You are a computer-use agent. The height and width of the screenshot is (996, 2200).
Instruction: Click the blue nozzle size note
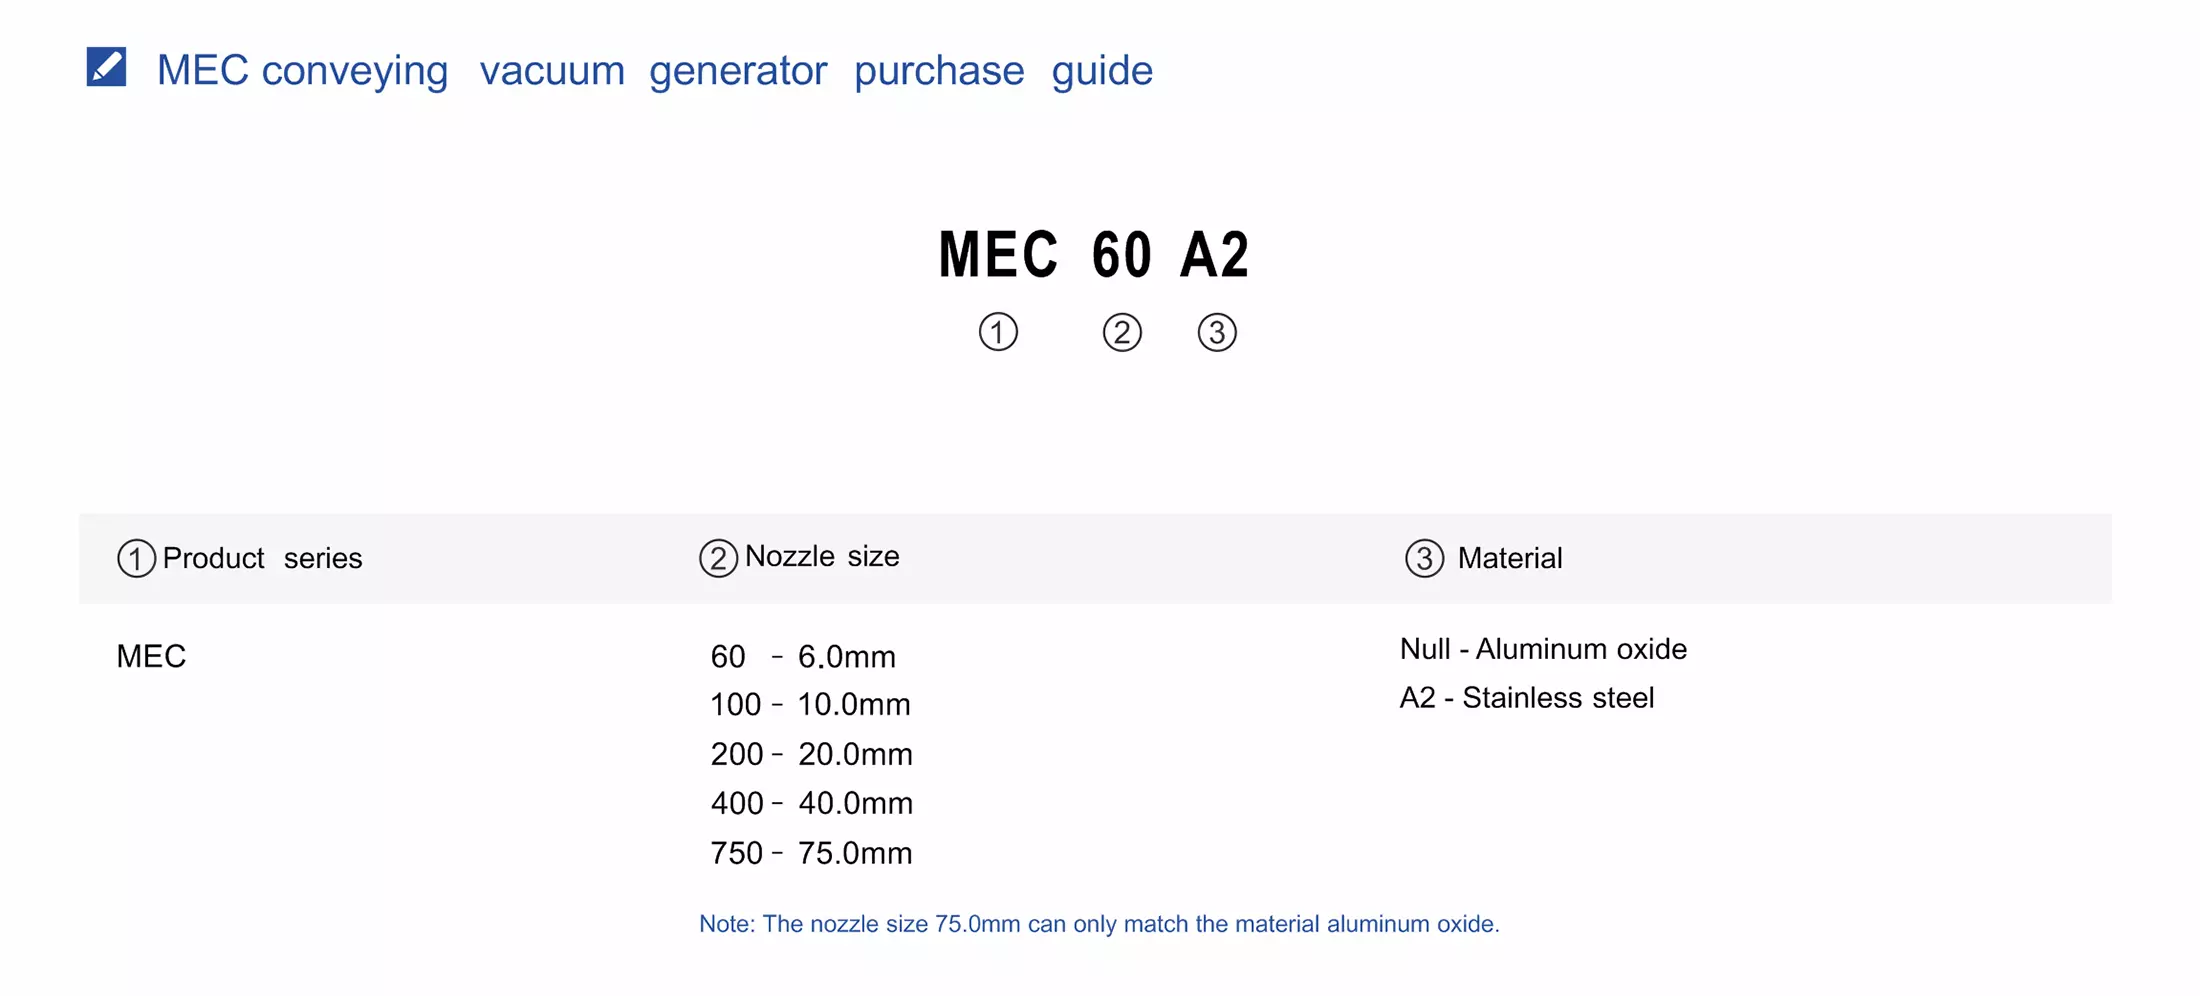[1099, 924]
